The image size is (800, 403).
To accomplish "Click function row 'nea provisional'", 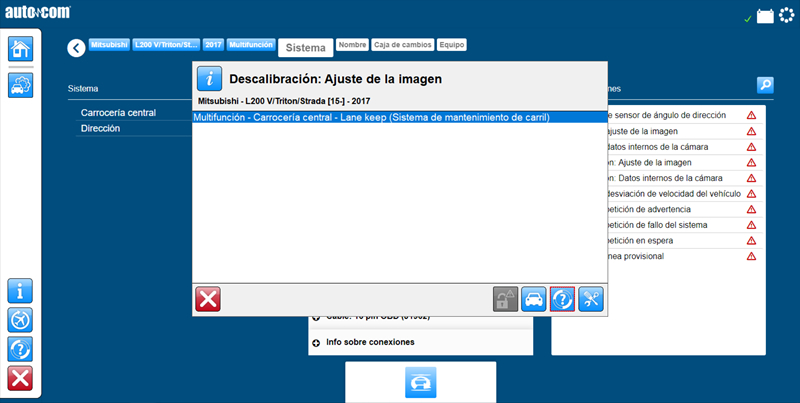I will click(684, 256).
